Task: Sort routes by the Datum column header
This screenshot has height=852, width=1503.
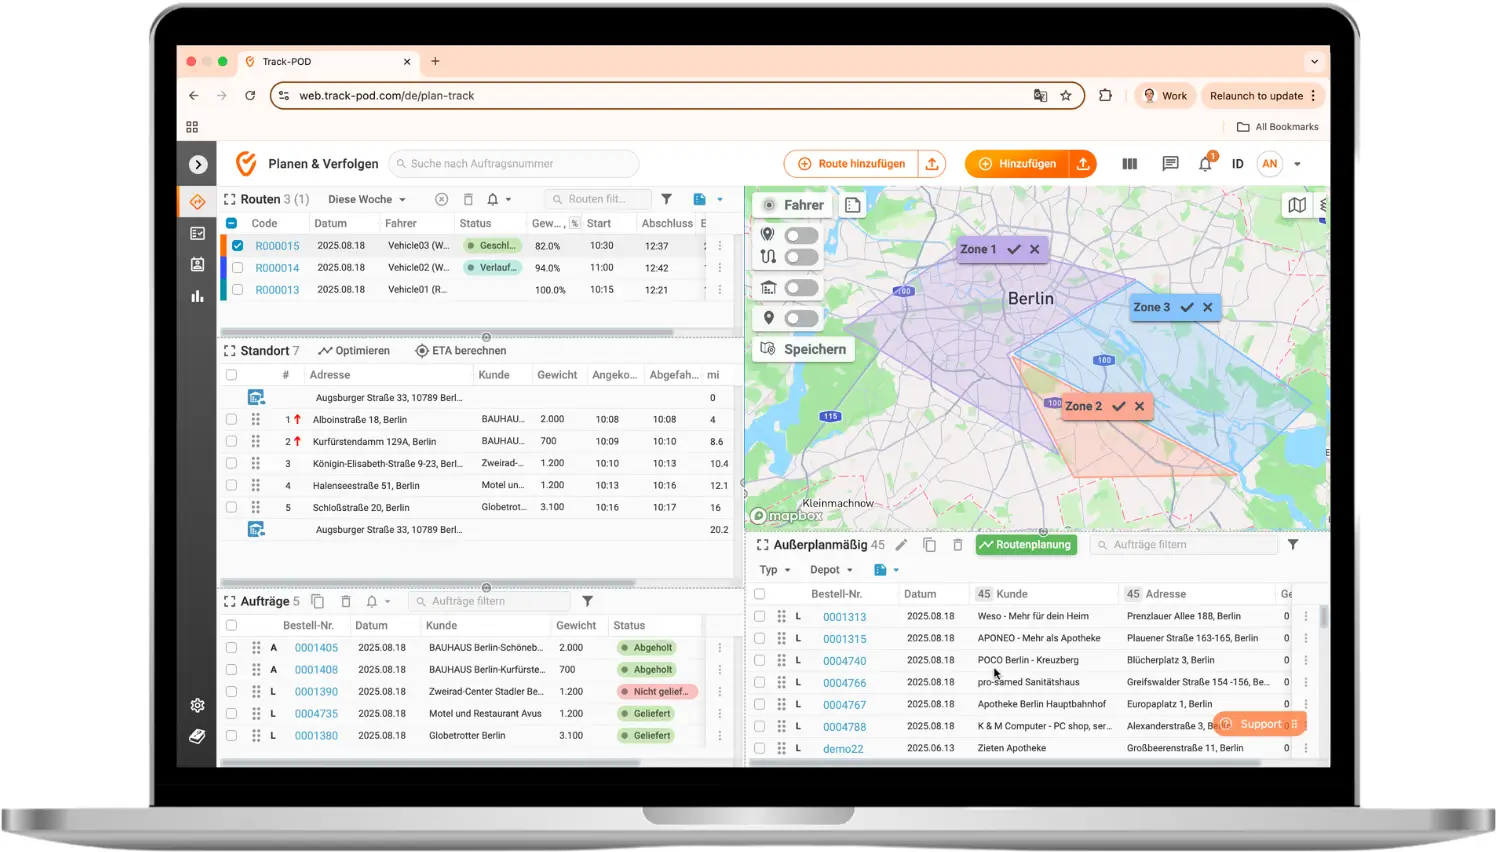Action: tap(330, 224)
